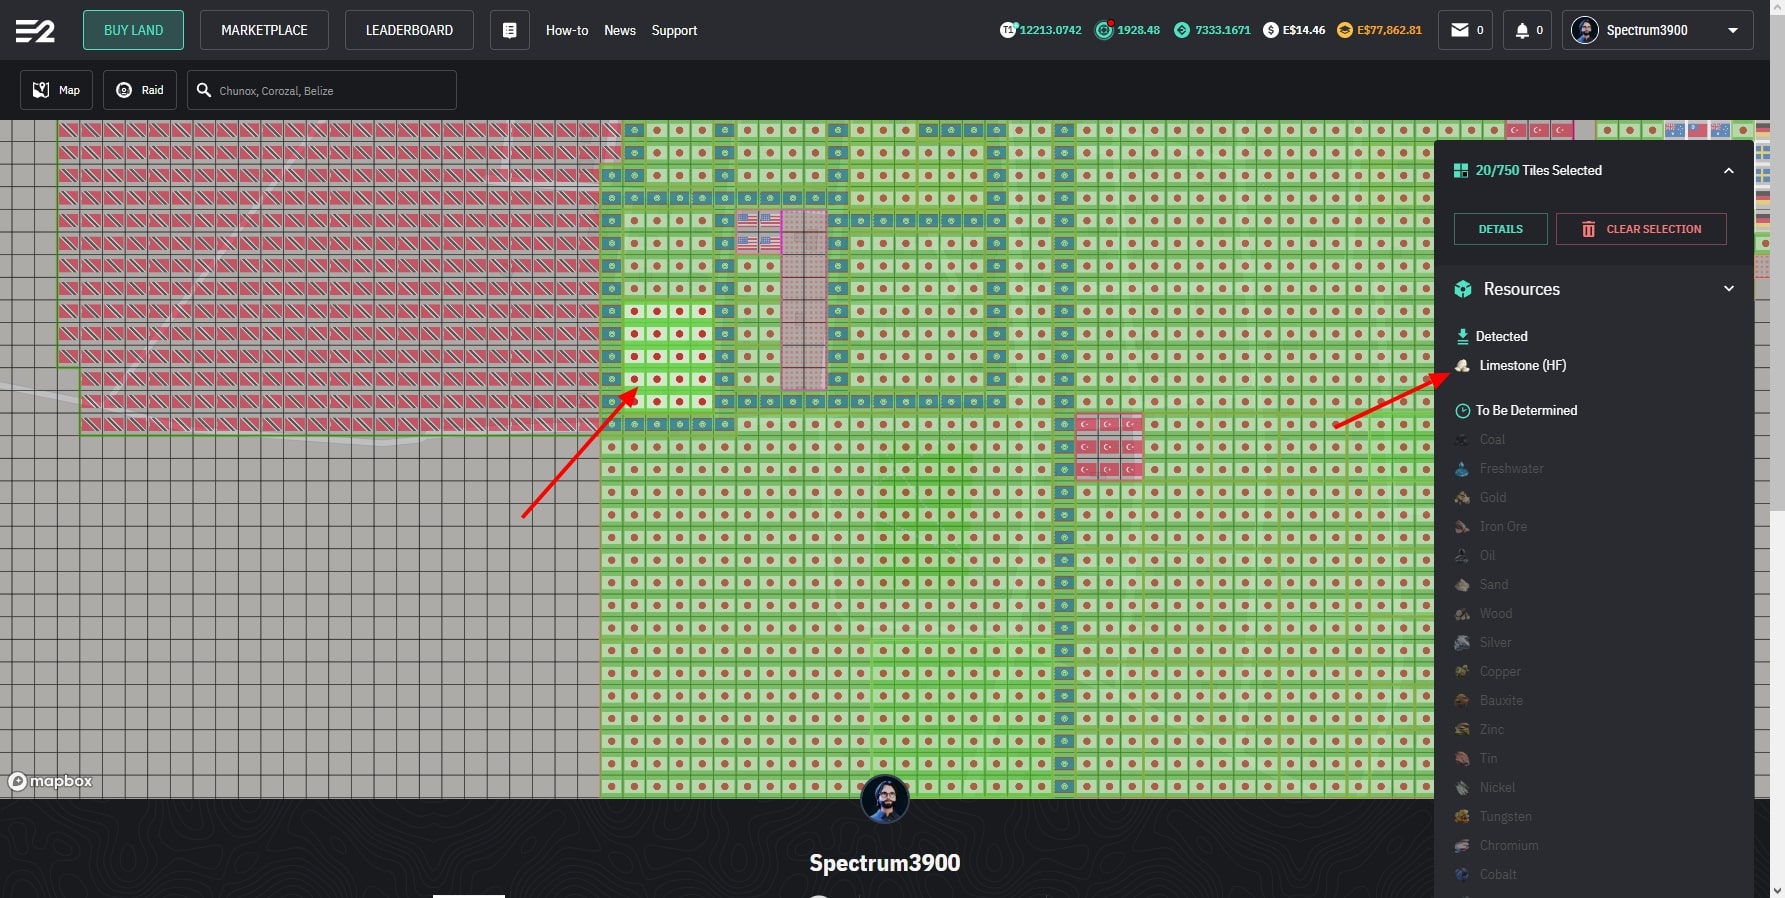The image size is (1785, 898).
Task: Open the notifications bell icon
Action: click(1522, 30)
